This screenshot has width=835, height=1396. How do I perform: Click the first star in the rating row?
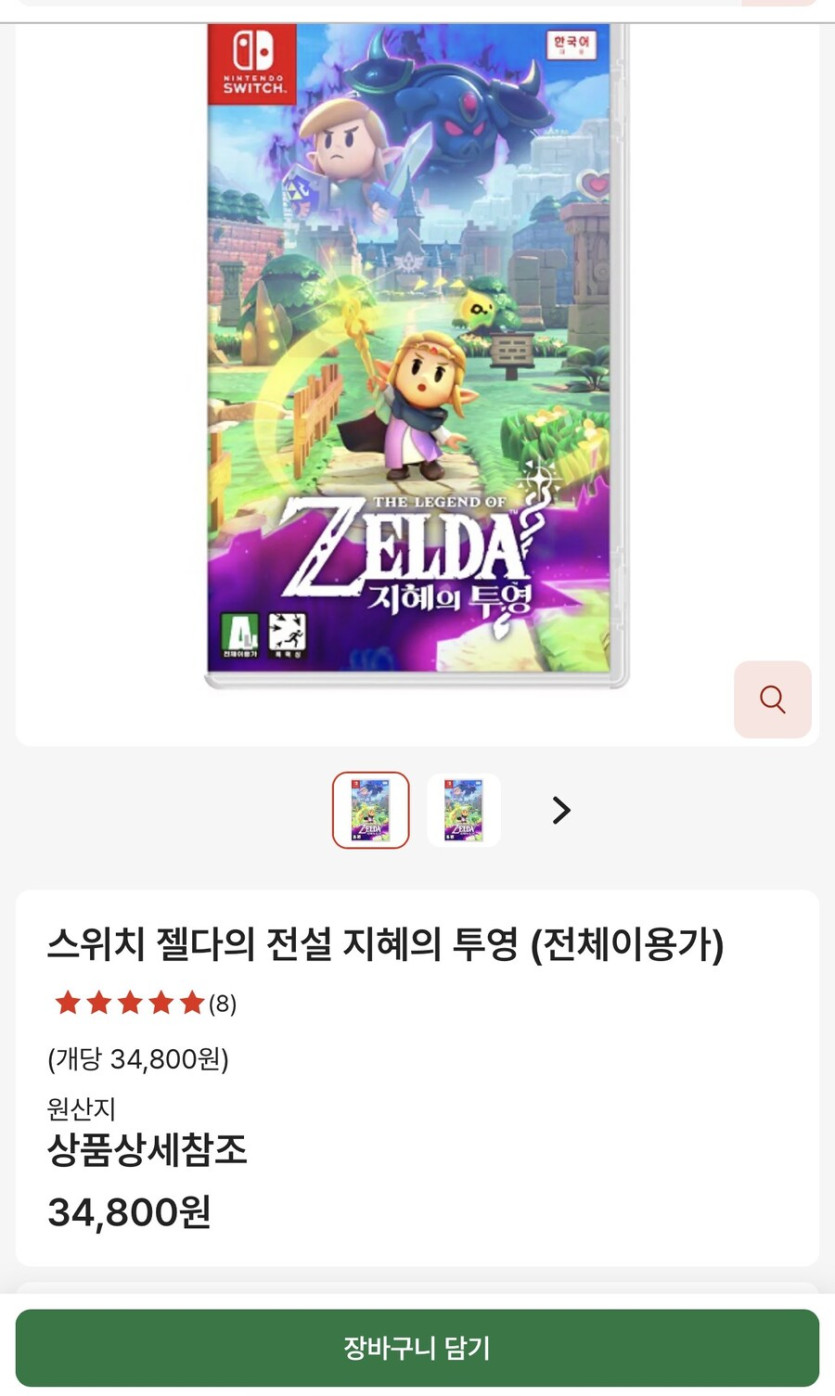coord(68,1001)
